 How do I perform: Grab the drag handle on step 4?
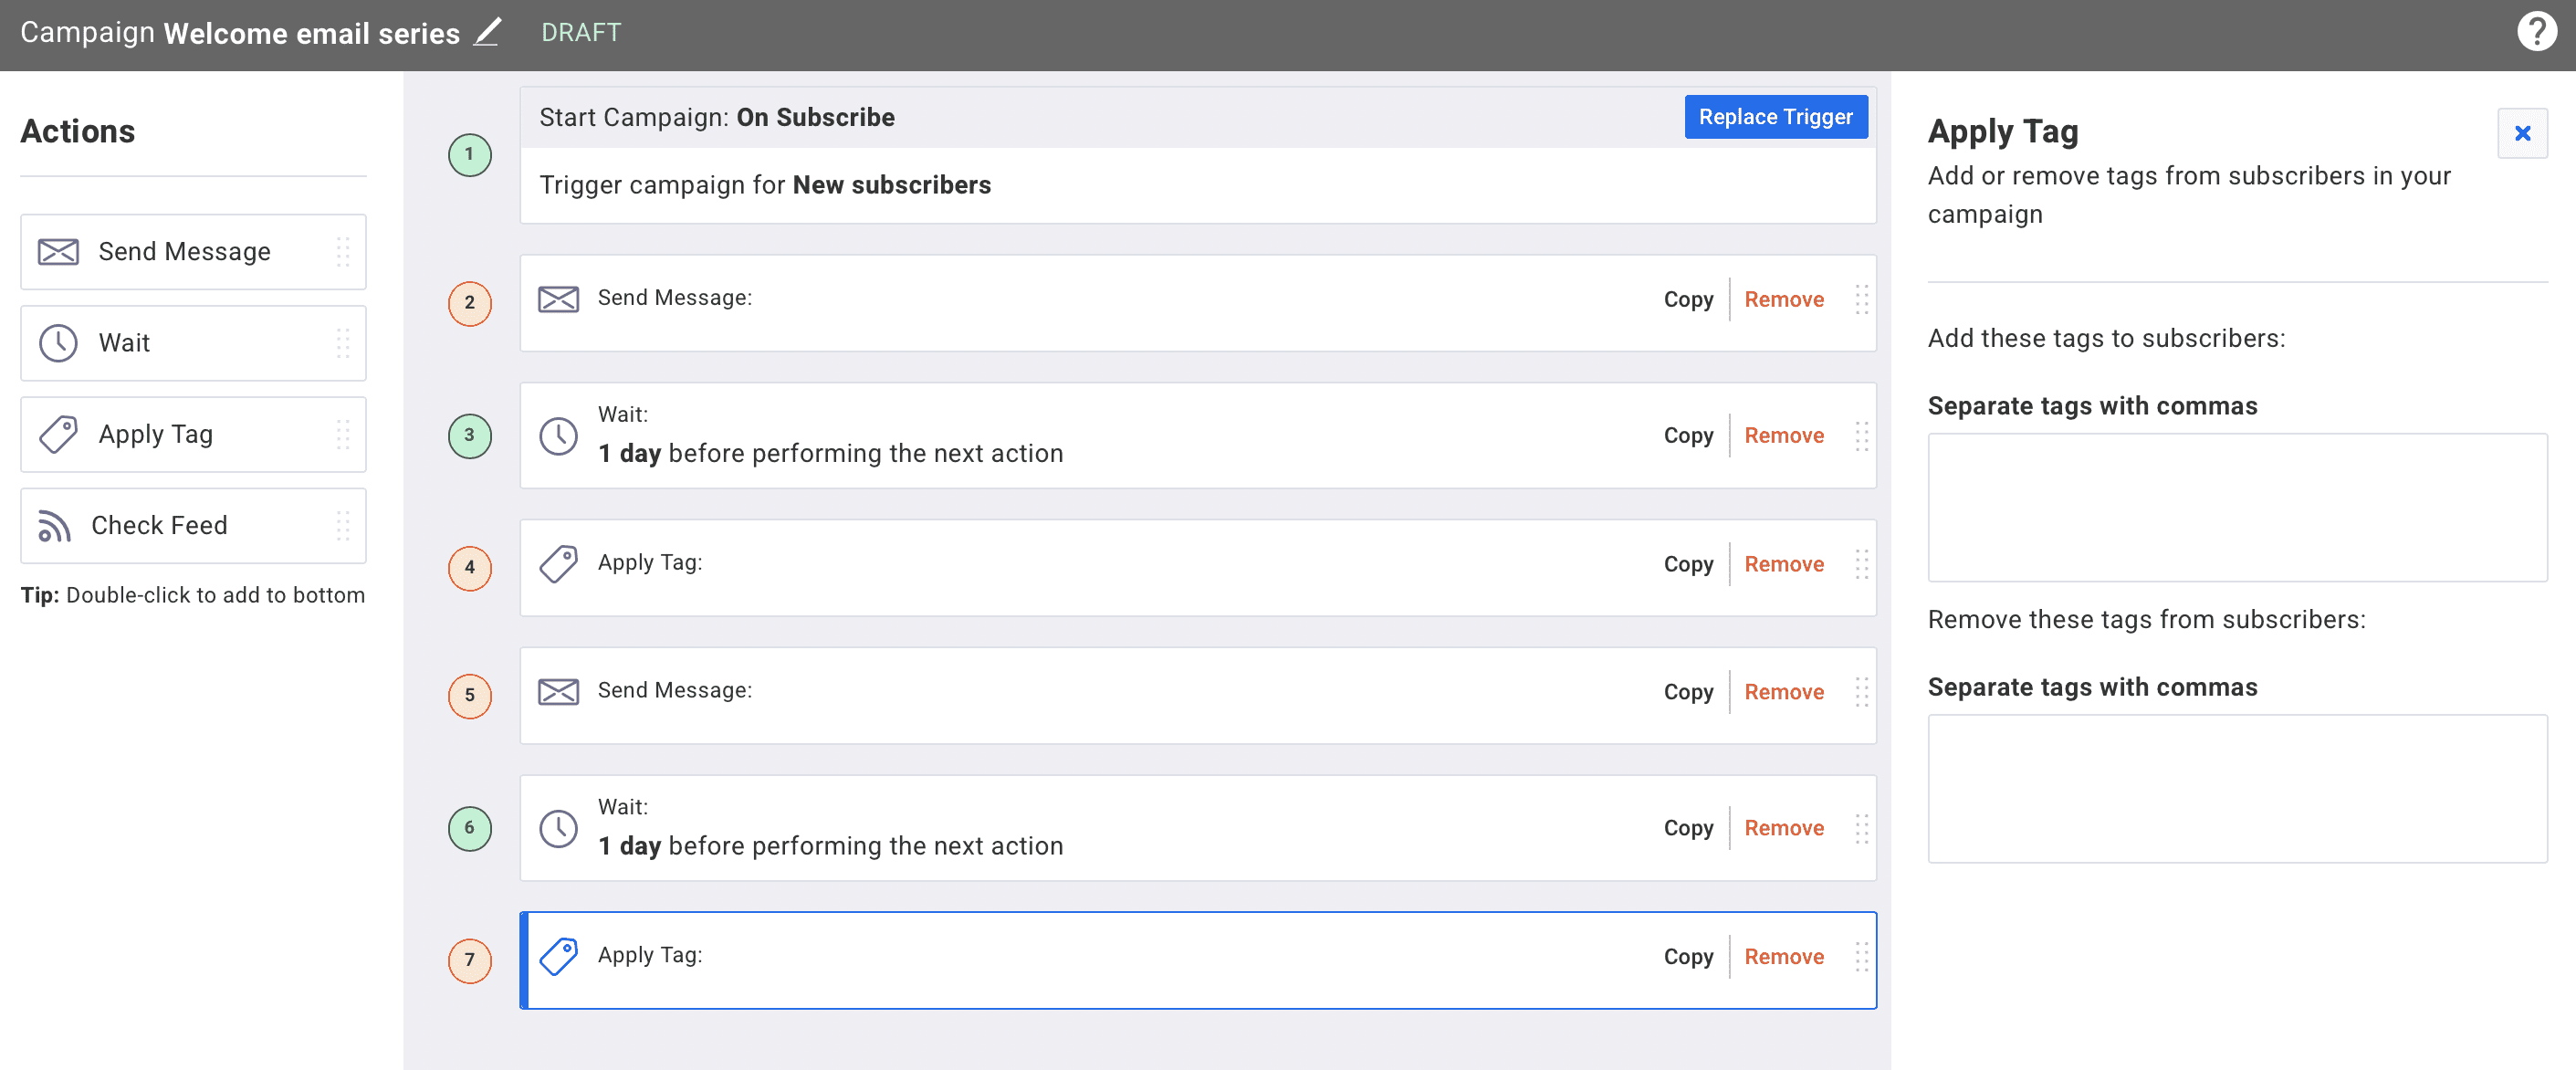(x=1861, y=565)
